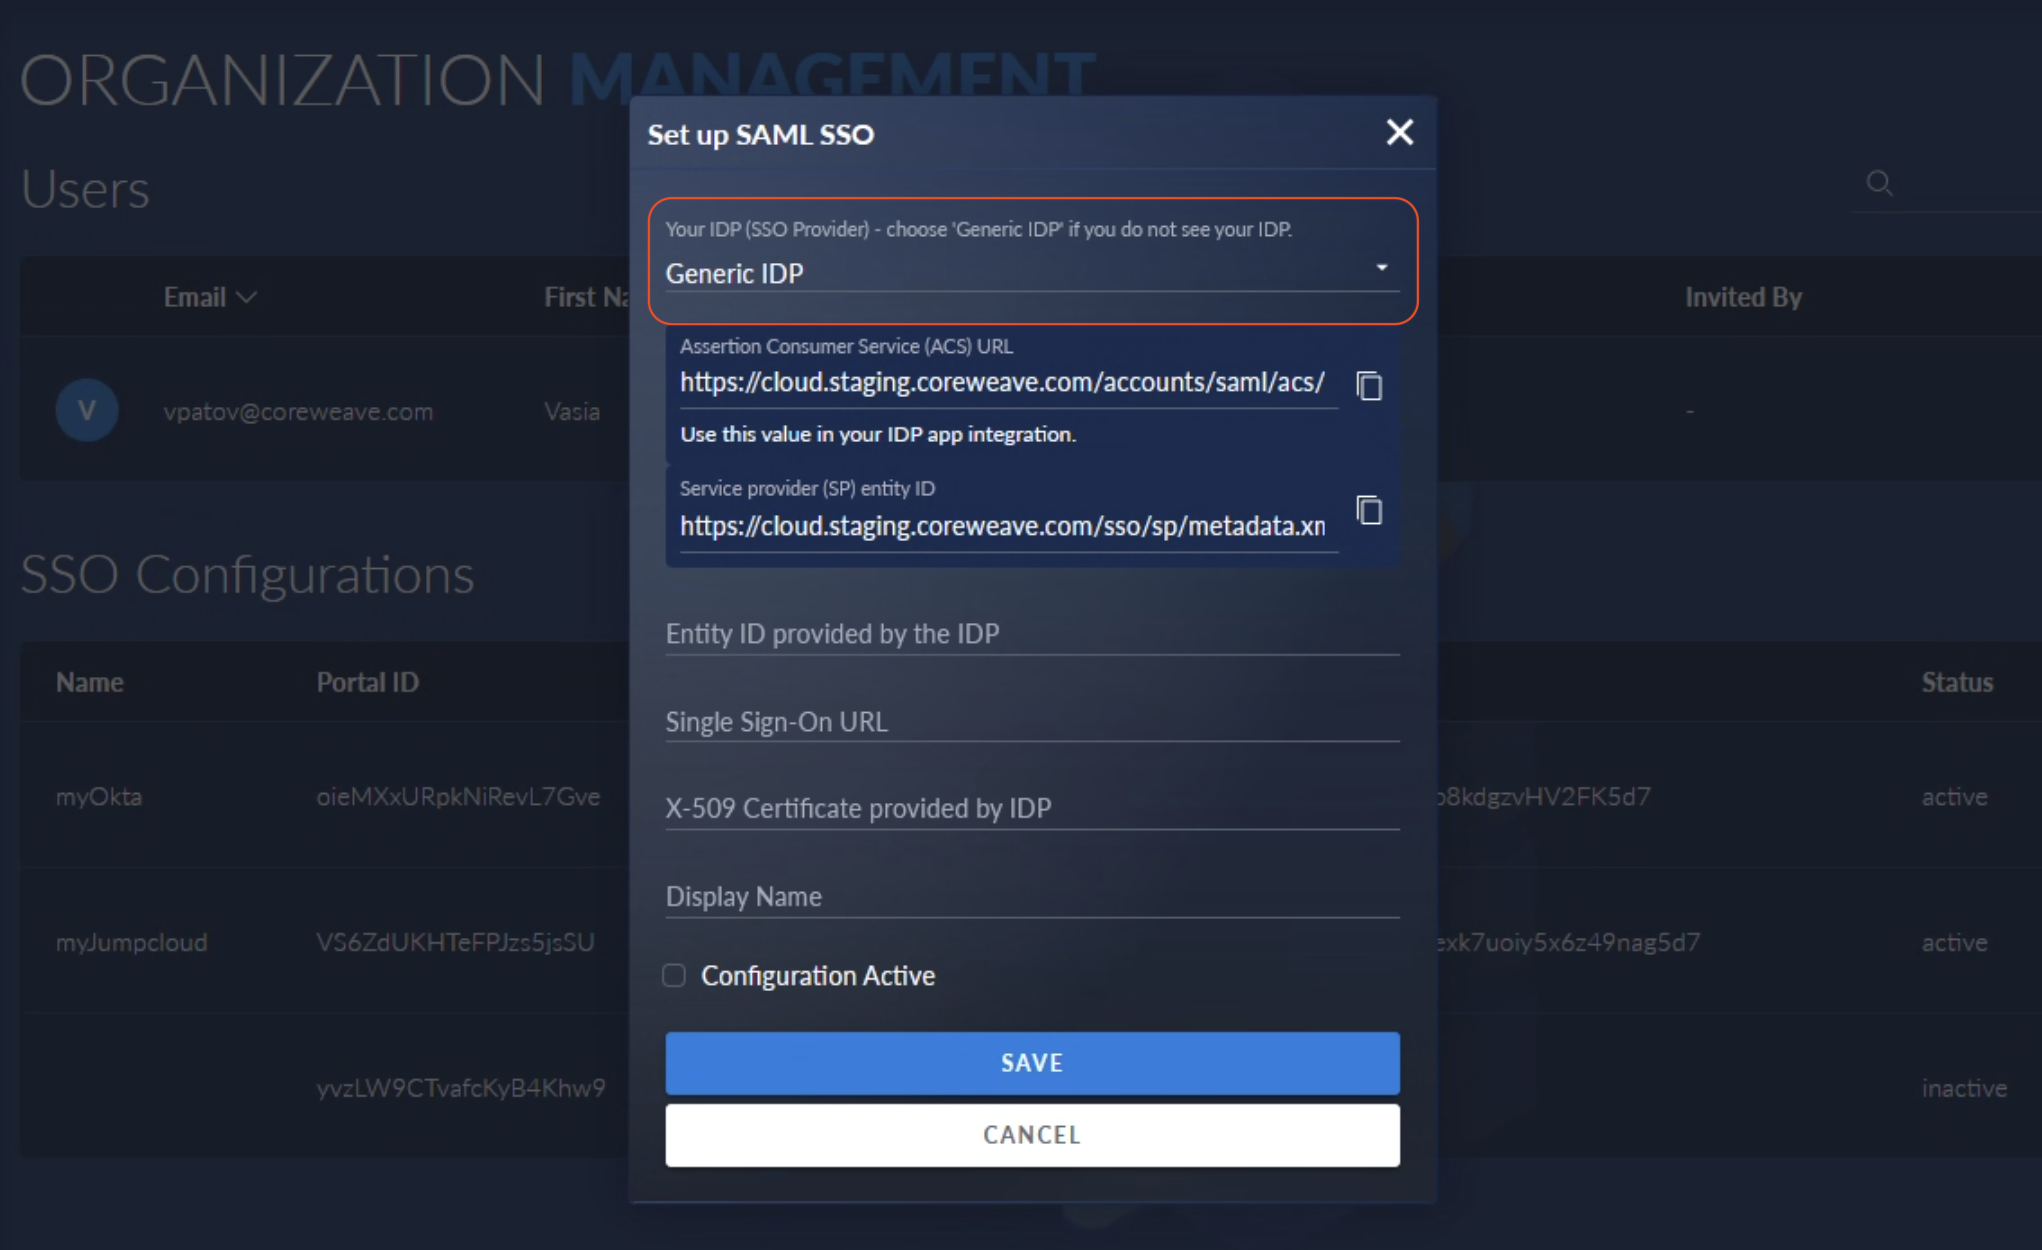Image resolution: width=2042 pixels, height=1250 pixels.
Task: Click the Invited By column header
Action: click(1743, 297)
